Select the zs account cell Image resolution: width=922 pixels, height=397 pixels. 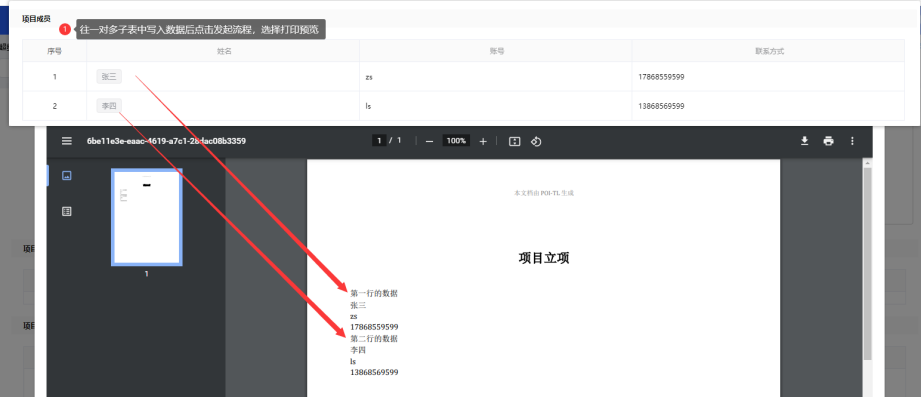(x=496, y=76)
